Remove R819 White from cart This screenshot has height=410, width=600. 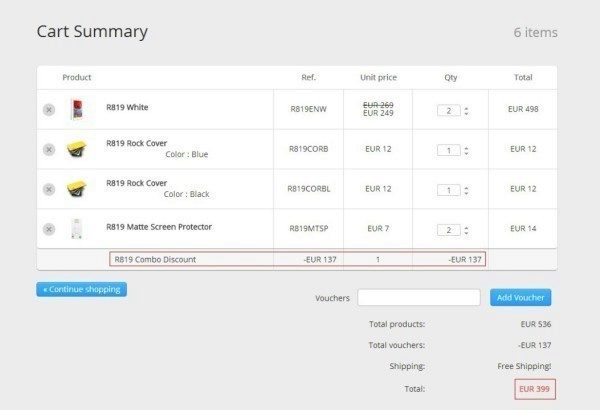click(x=49, y=109)
